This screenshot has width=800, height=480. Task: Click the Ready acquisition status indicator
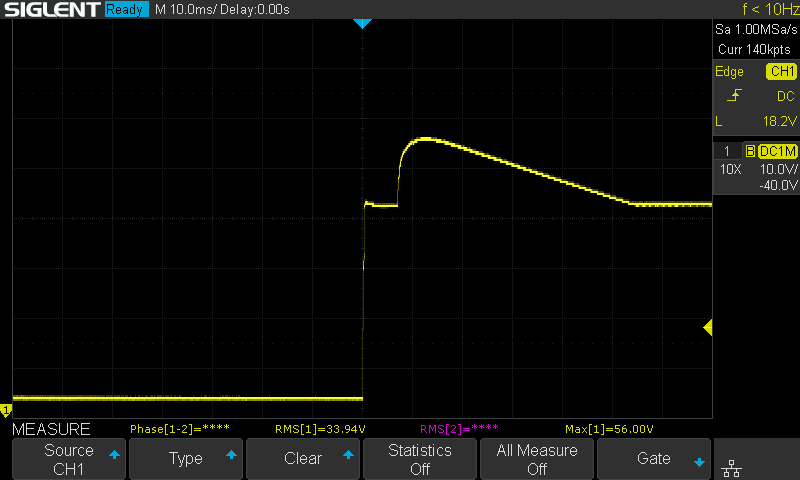126,10
